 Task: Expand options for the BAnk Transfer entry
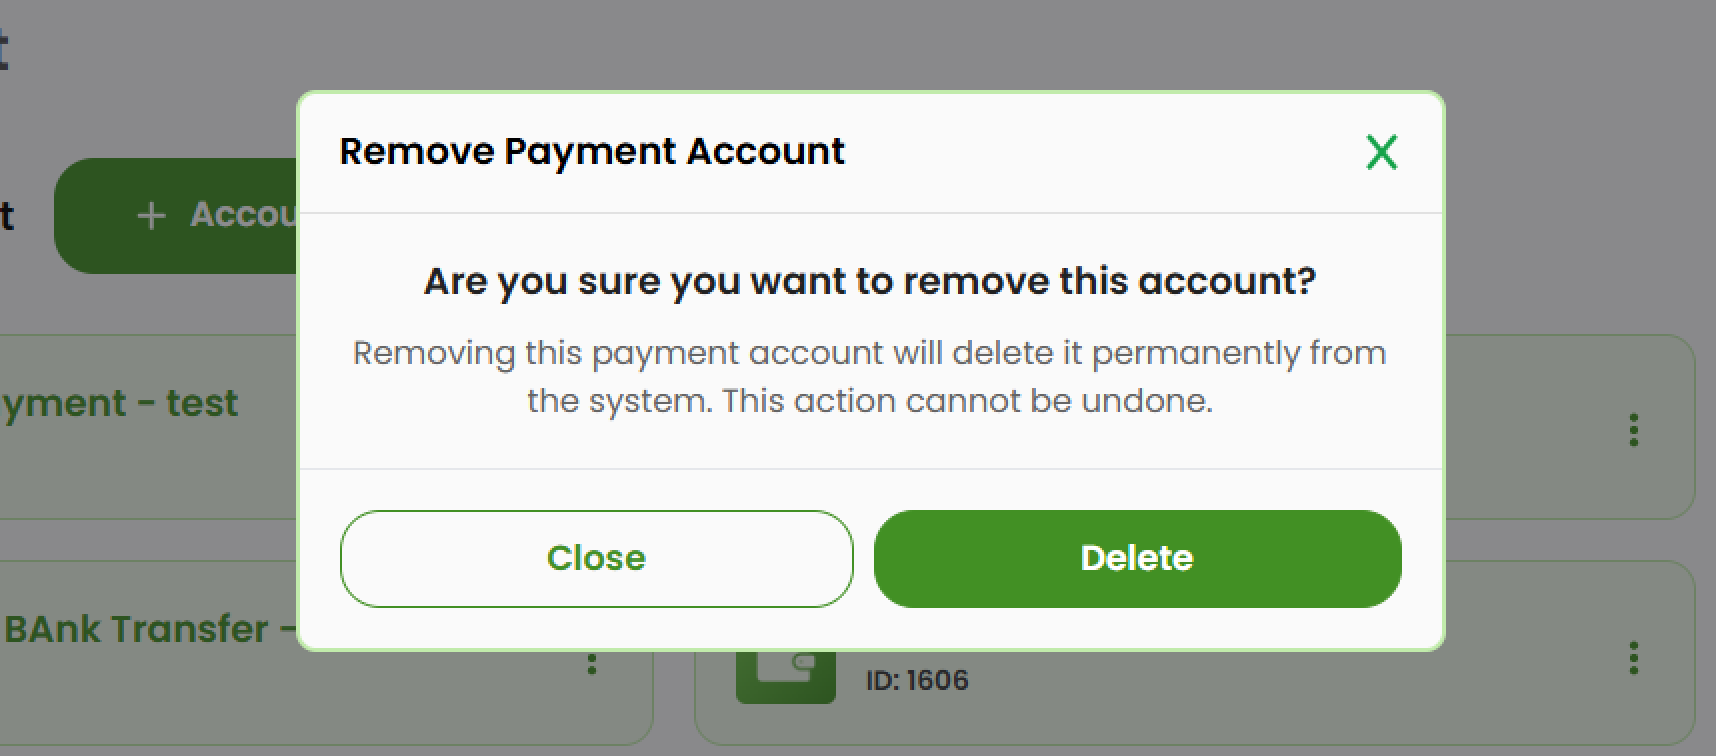594,662
